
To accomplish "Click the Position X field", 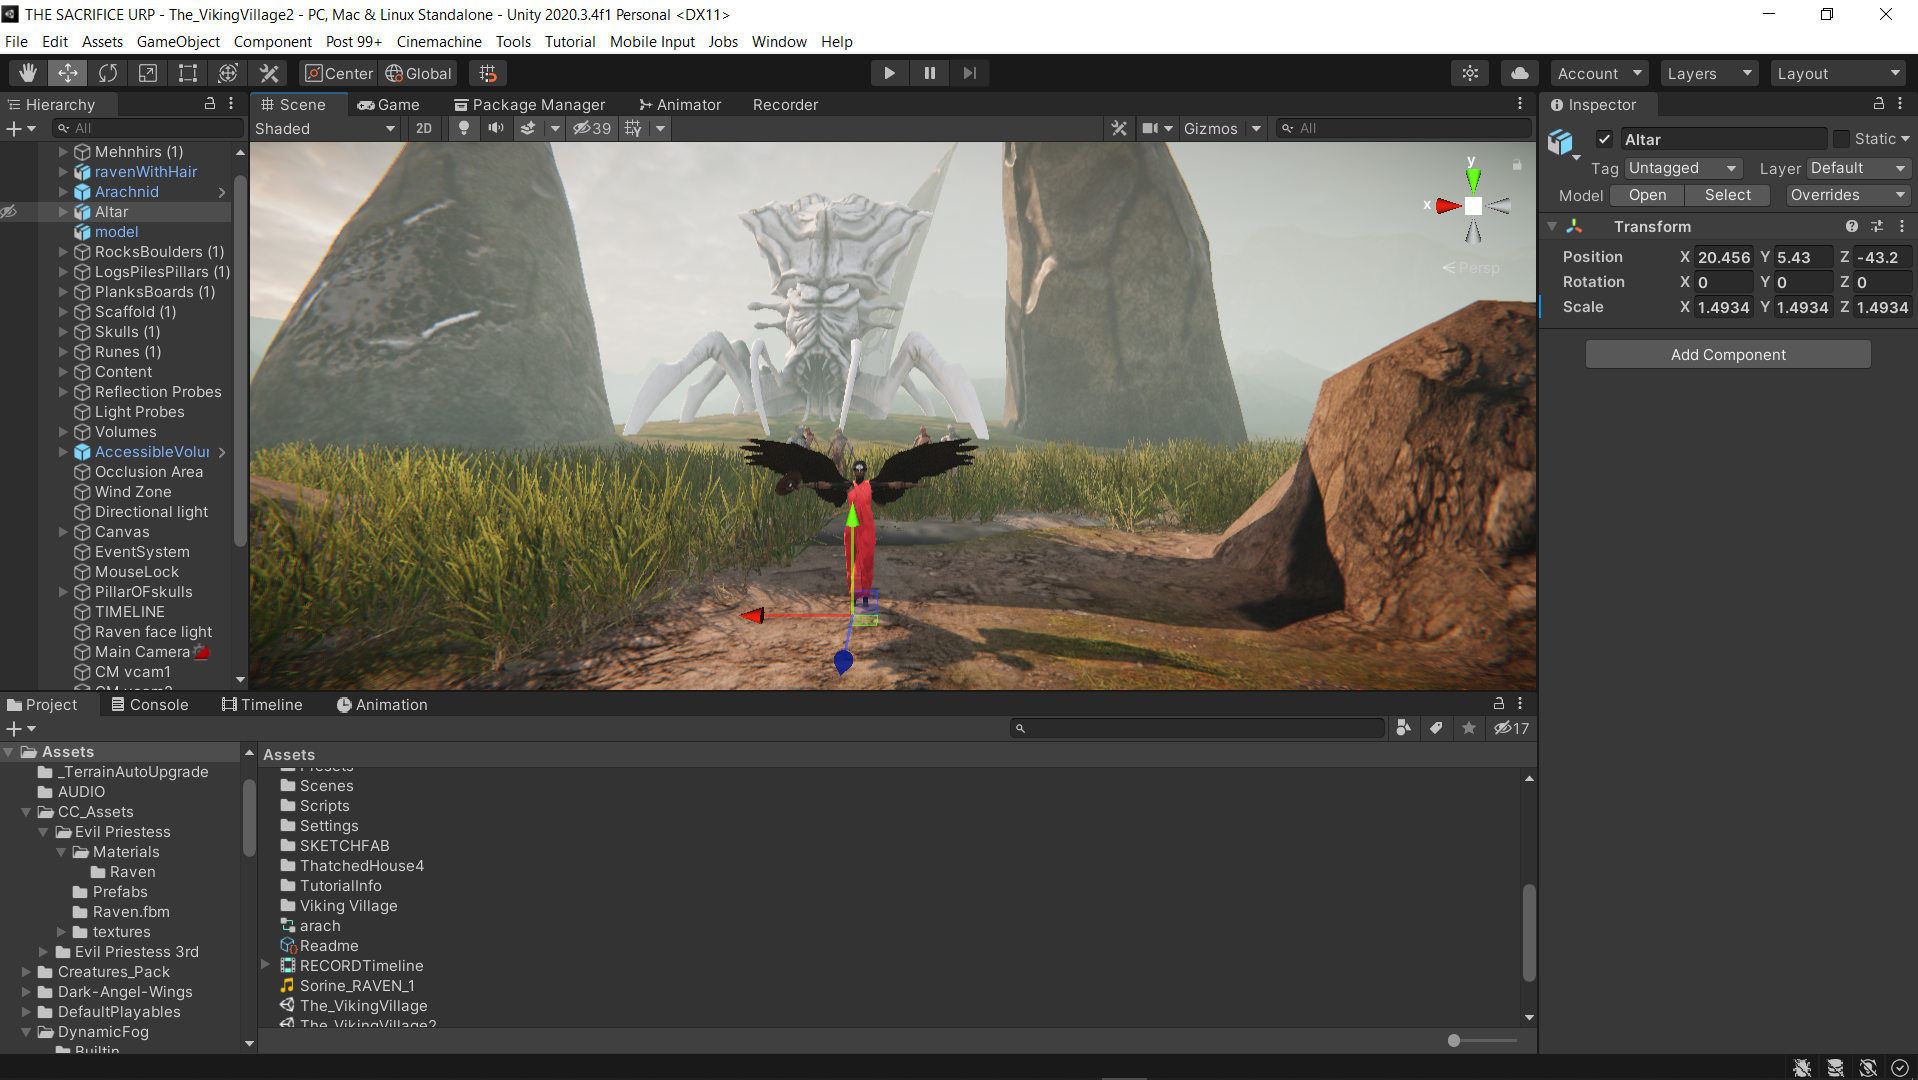I will point(1723,257).
